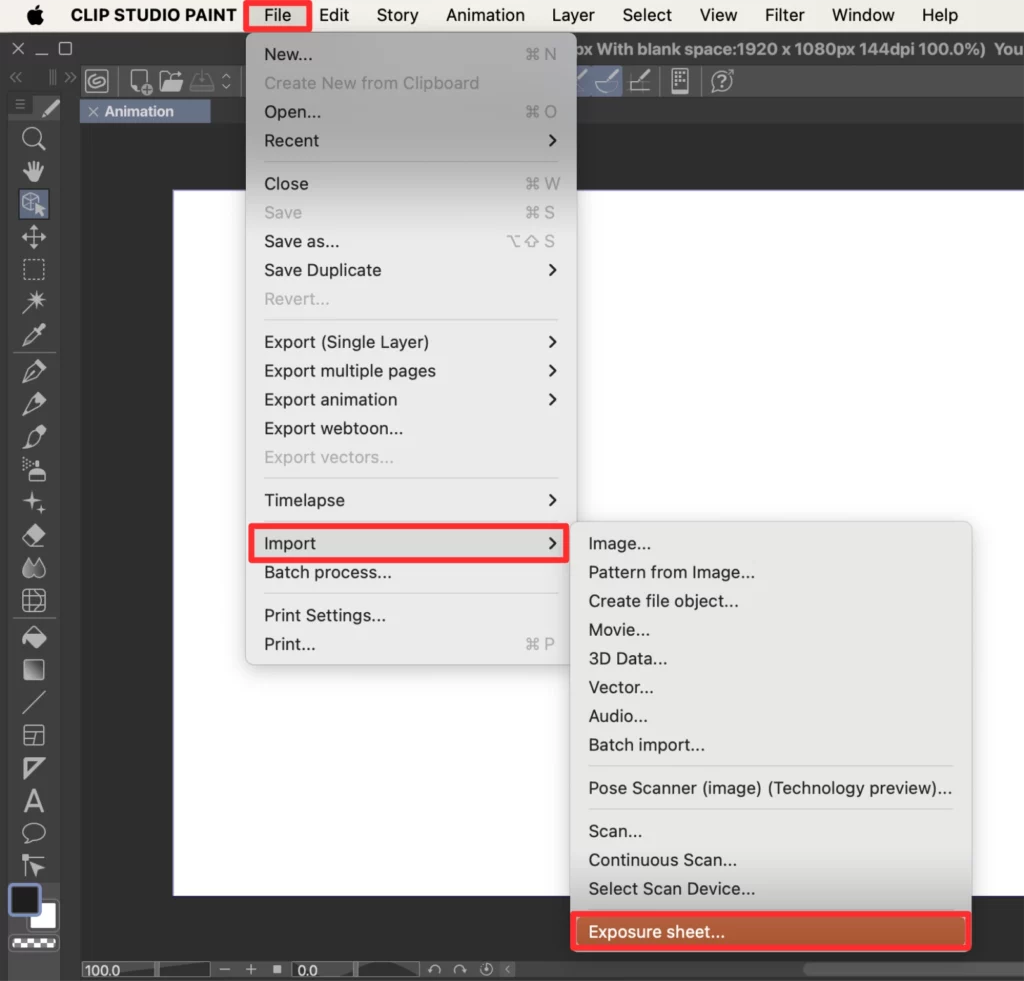Select the Figure line tool
Image resolution: width=1024 pixels, height=981 pixels.
click(x=33, y=702)
